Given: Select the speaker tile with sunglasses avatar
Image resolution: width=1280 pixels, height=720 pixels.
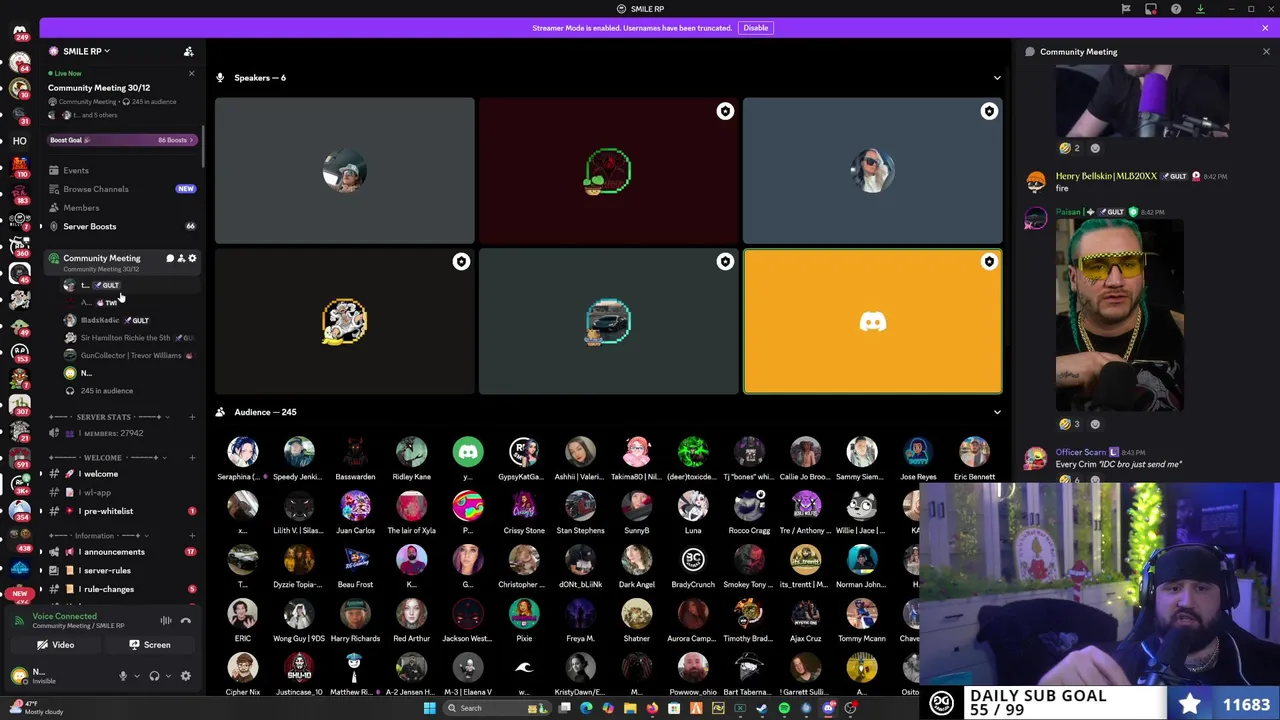Looking at the screenshot, I should [x=872, y=171].
